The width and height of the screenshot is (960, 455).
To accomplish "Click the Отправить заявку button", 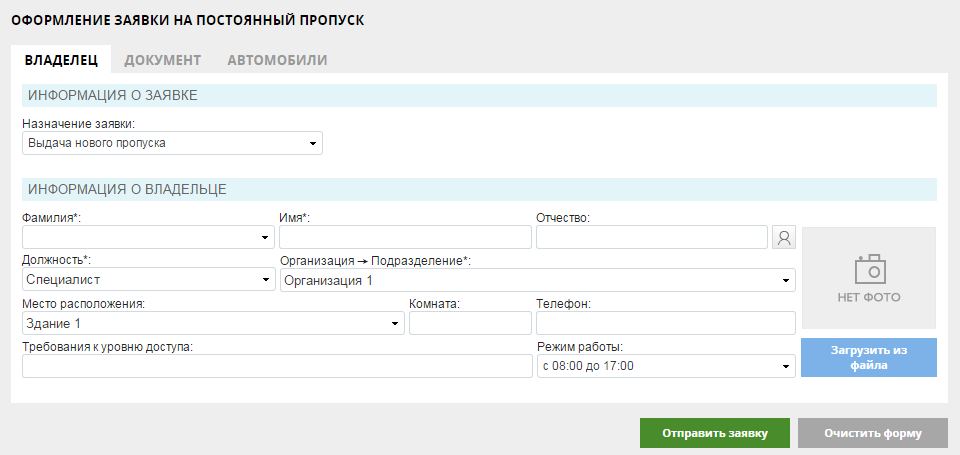I will click(x=714, y=433).
